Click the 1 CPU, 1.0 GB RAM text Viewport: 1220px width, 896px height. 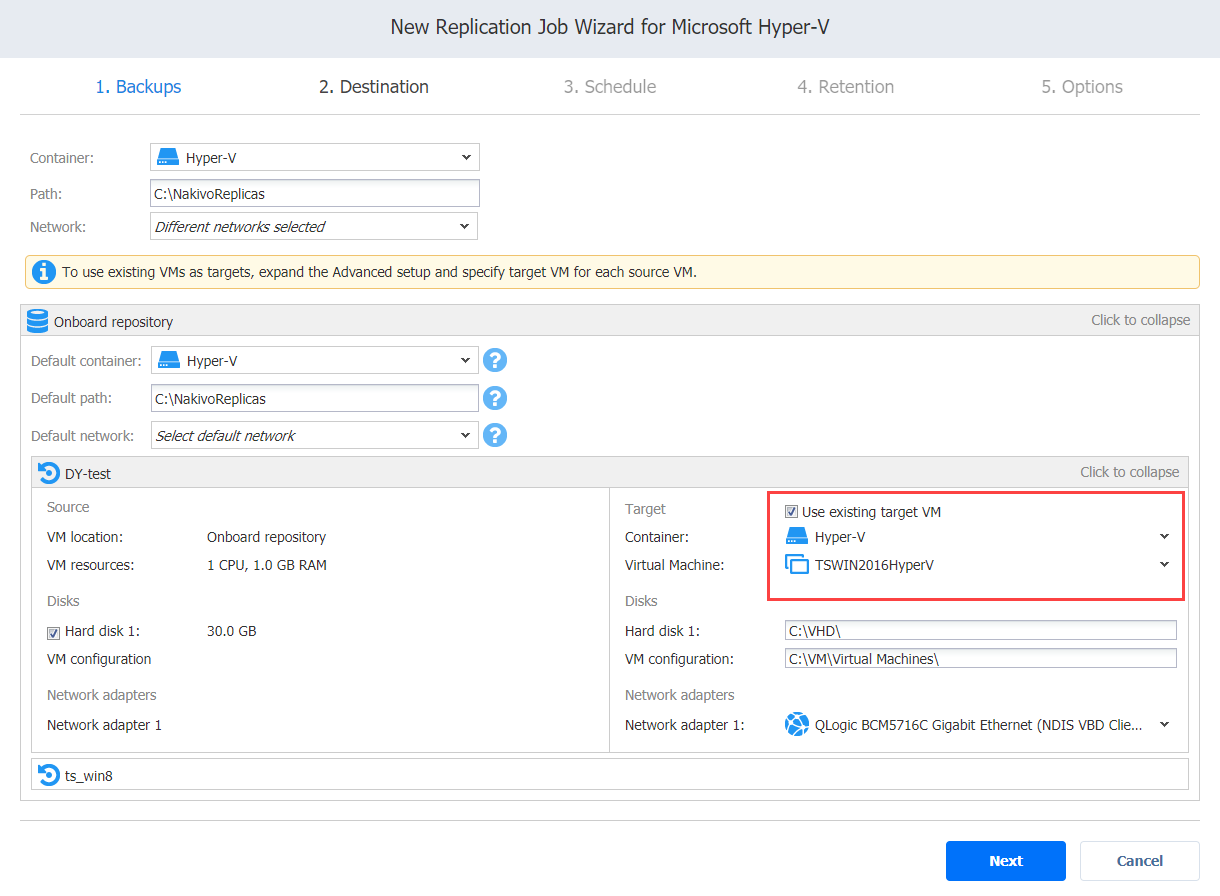pos(267,565)
